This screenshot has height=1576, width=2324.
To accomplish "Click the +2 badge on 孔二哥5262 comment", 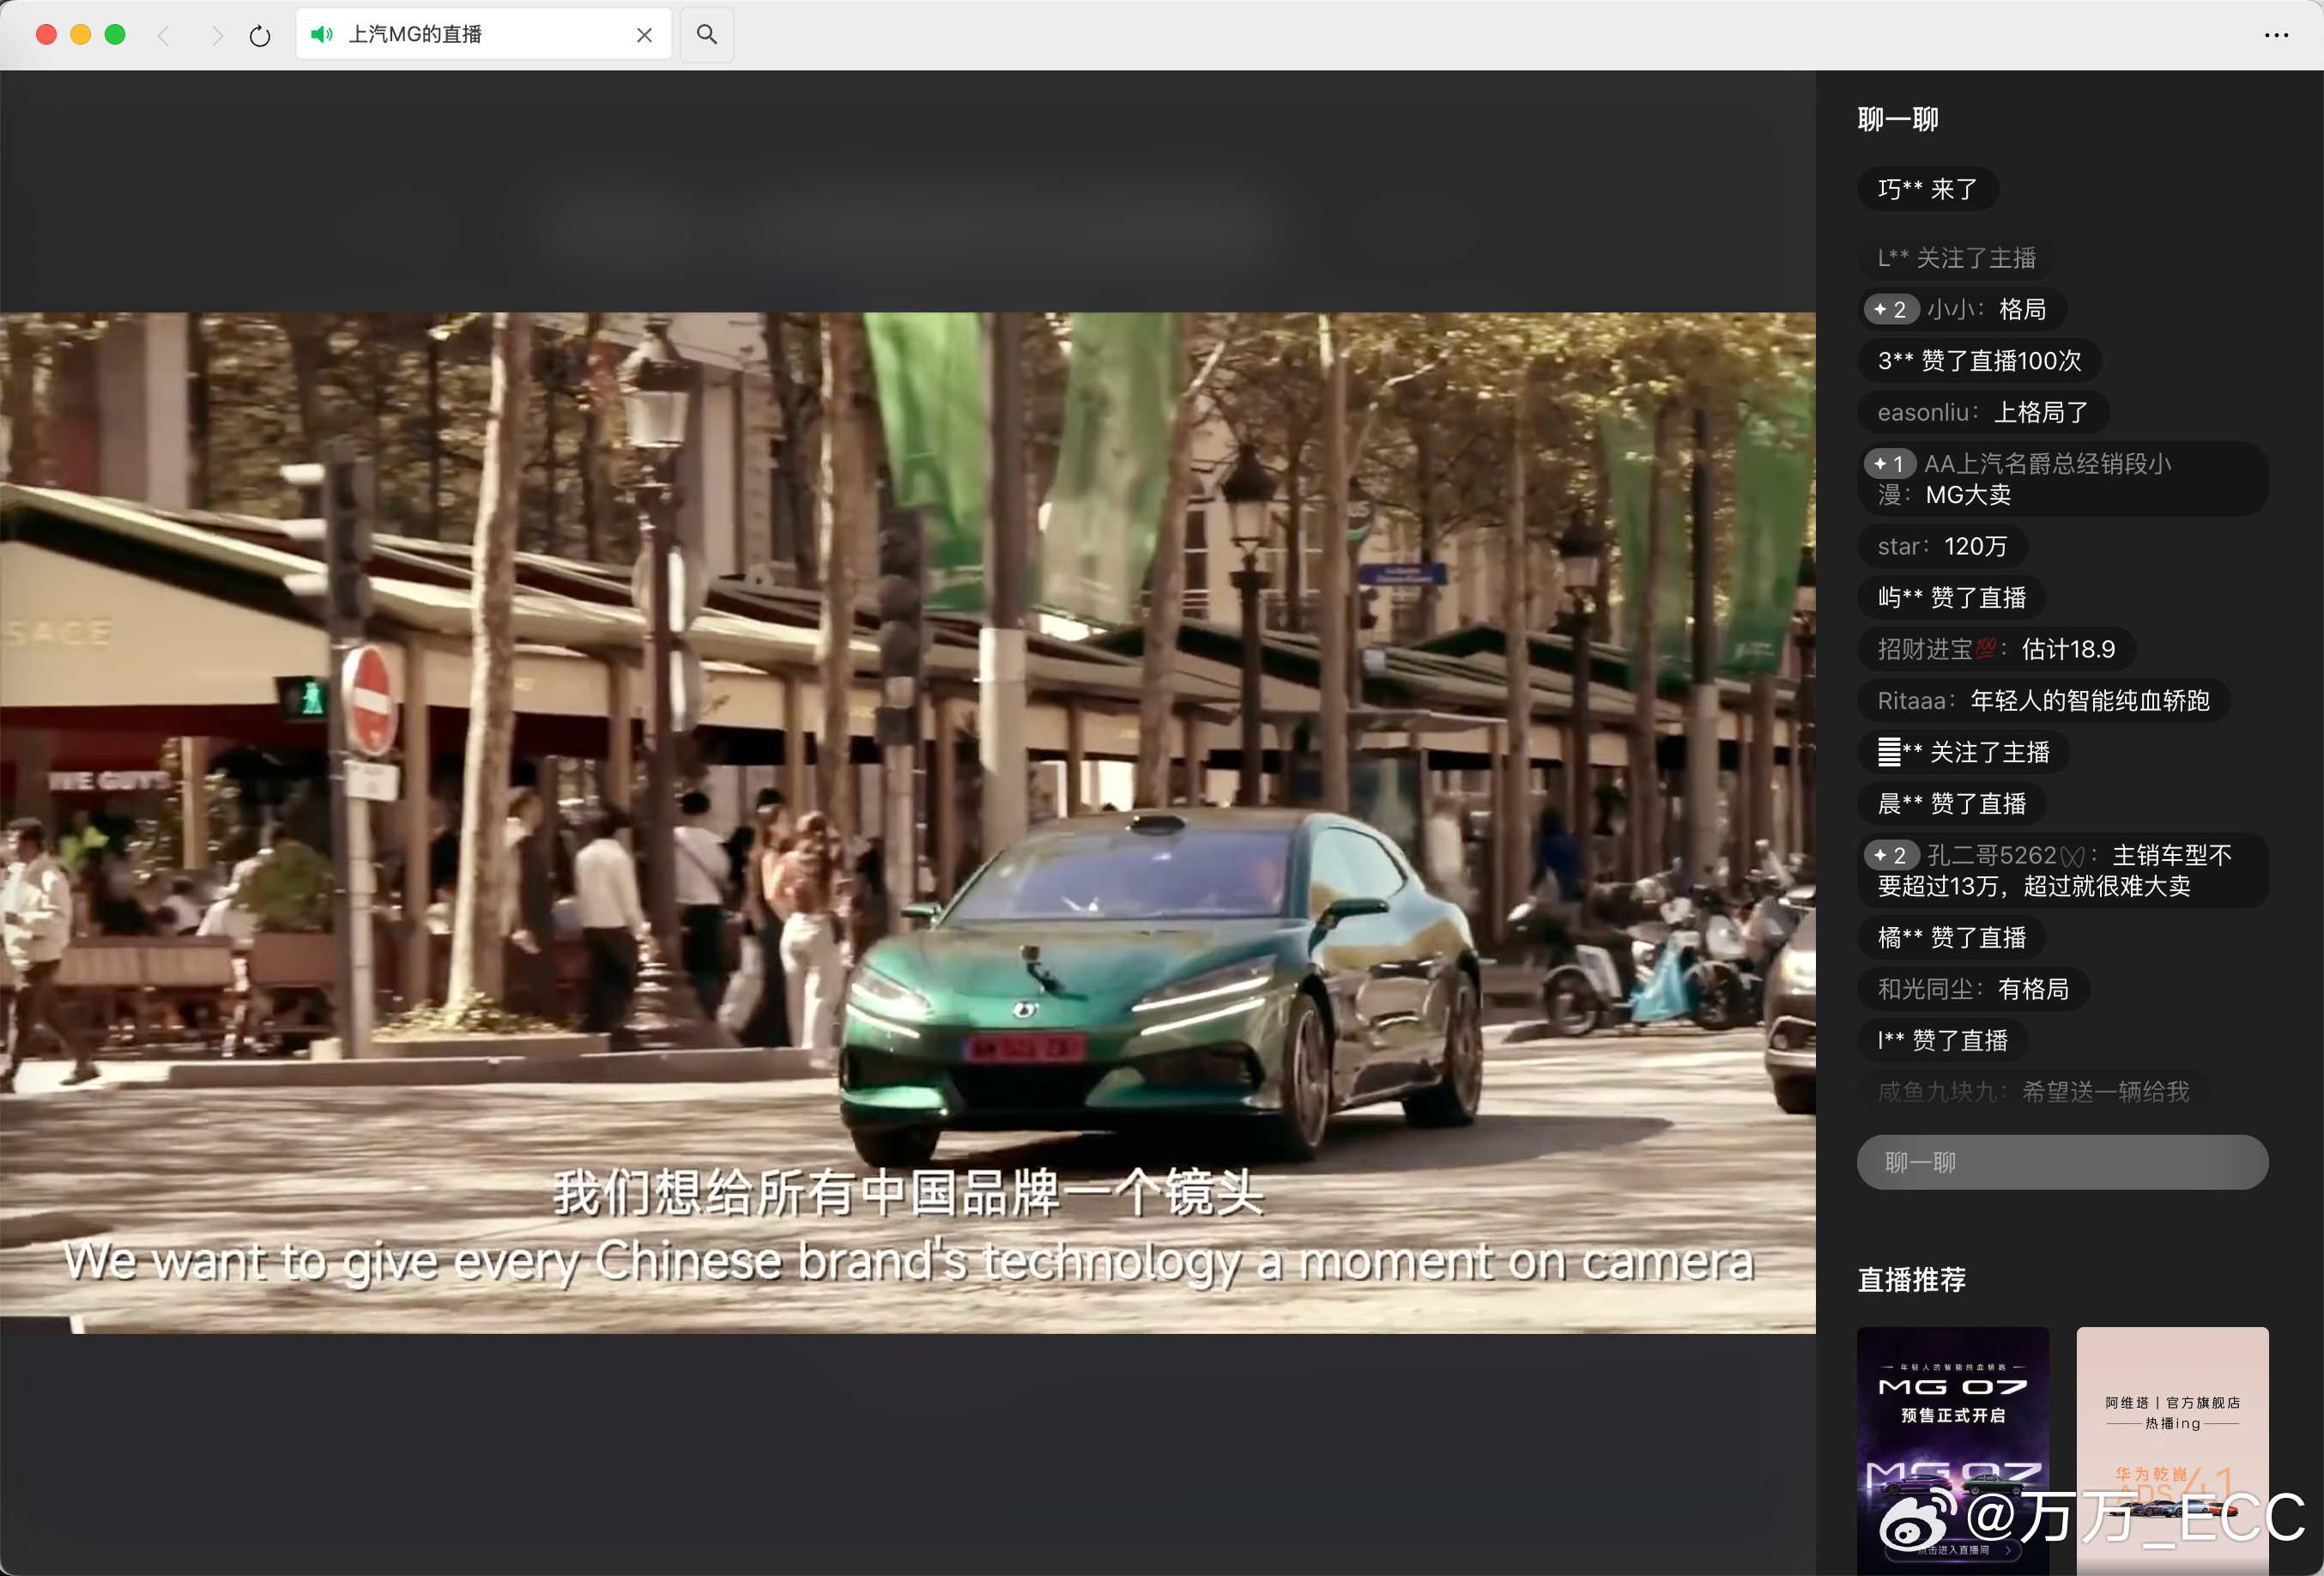I will pos(1891,856).
